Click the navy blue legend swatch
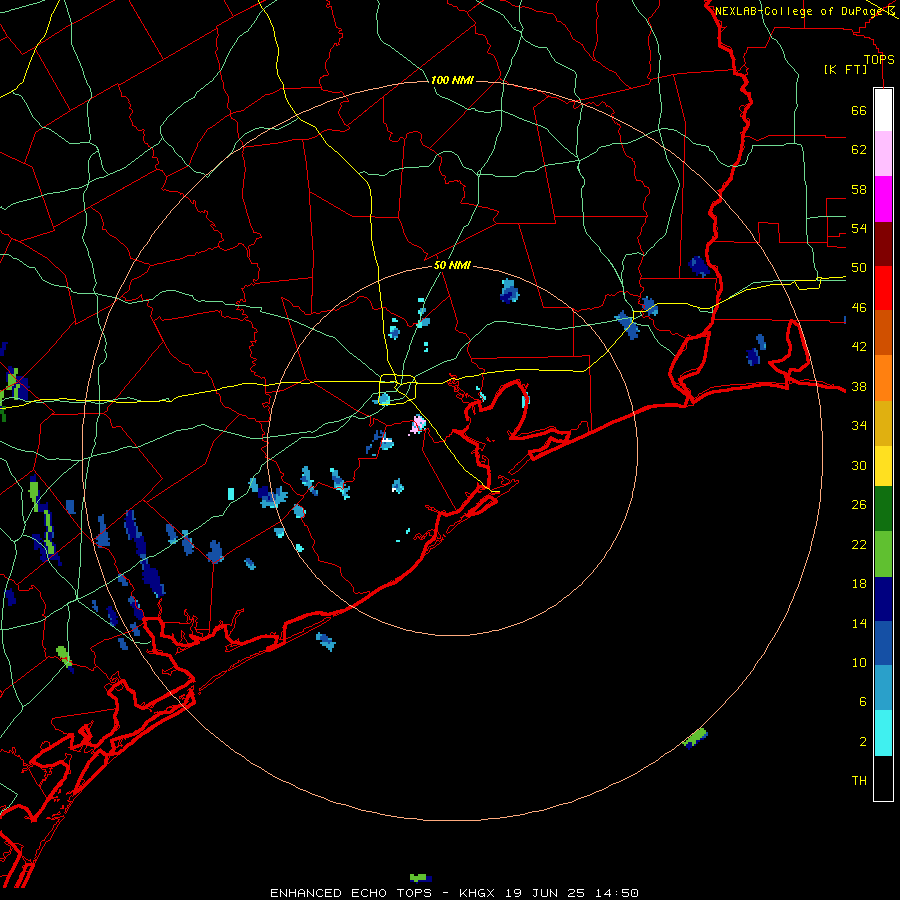Viewport: 900px width, 900px height. tap(883, 599)
